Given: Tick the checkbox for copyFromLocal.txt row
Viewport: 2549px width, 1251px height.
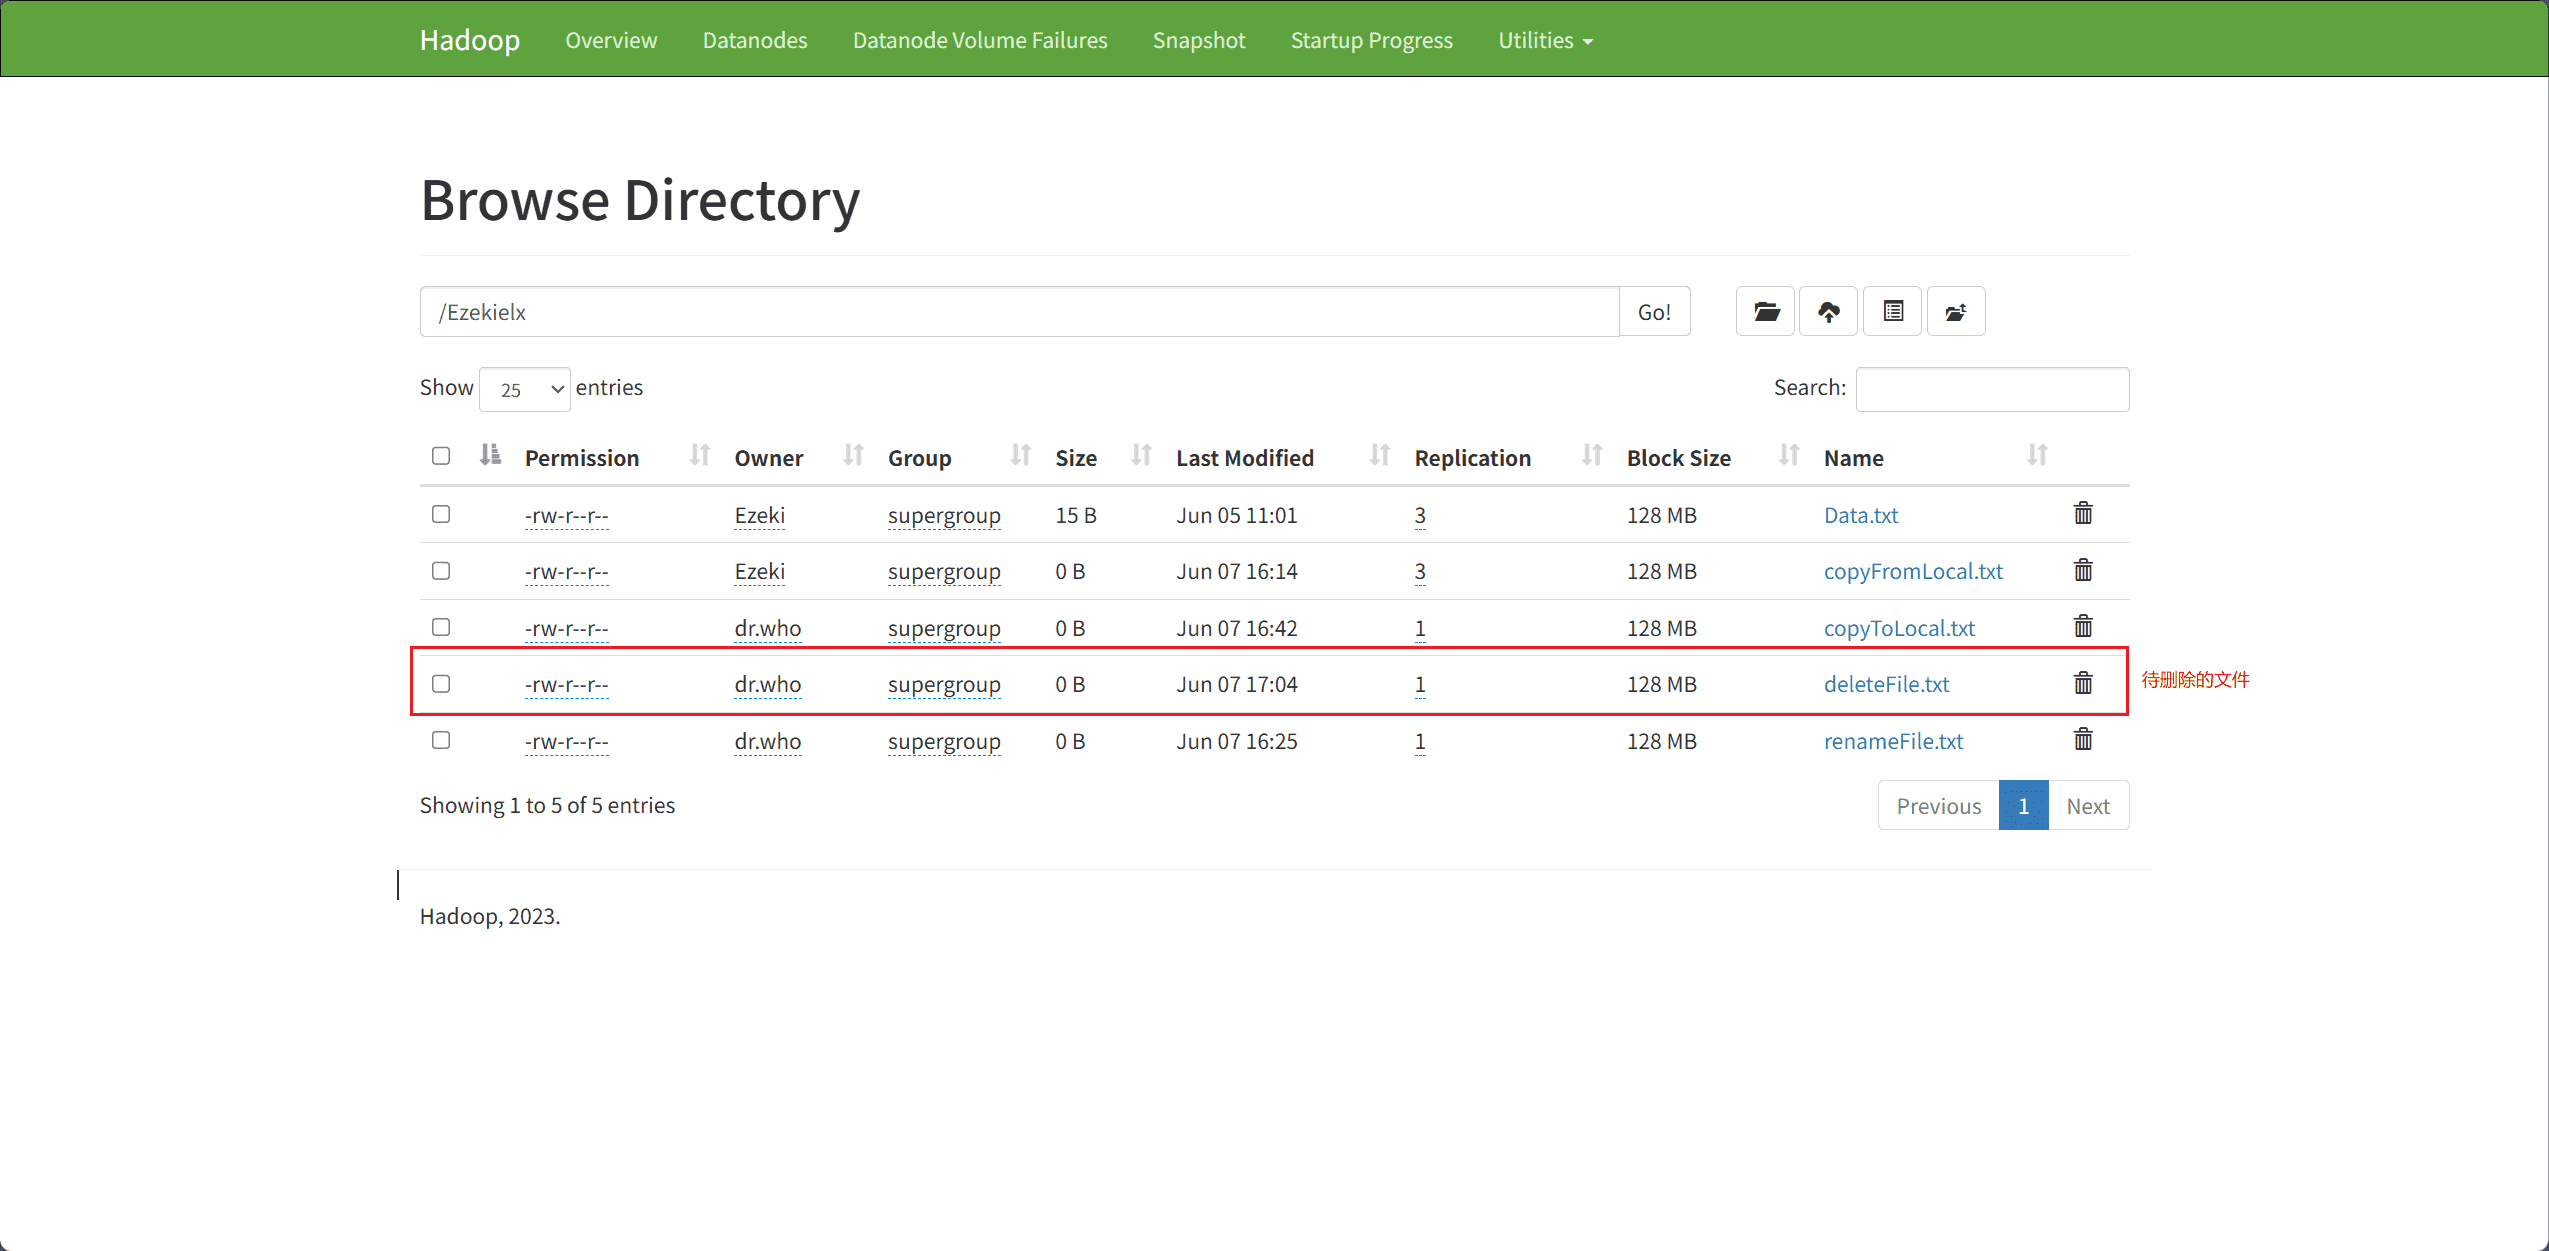Looking at the screenshot, I should pos(441,571).
